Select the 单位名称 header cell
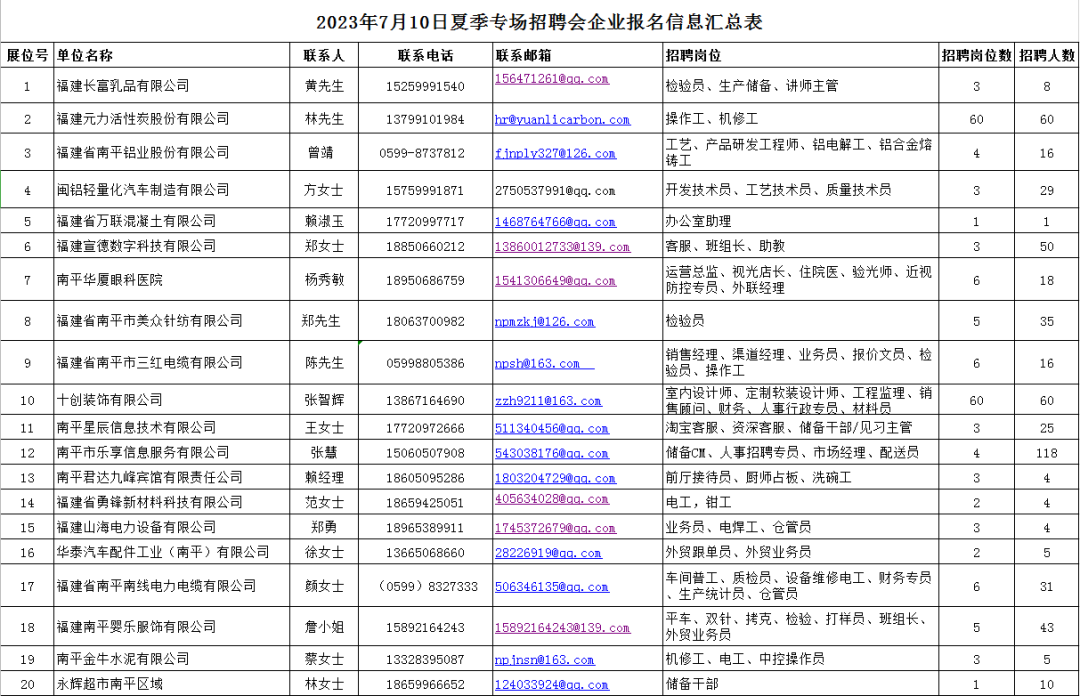The image size is (1080, 696). (85, 55)
